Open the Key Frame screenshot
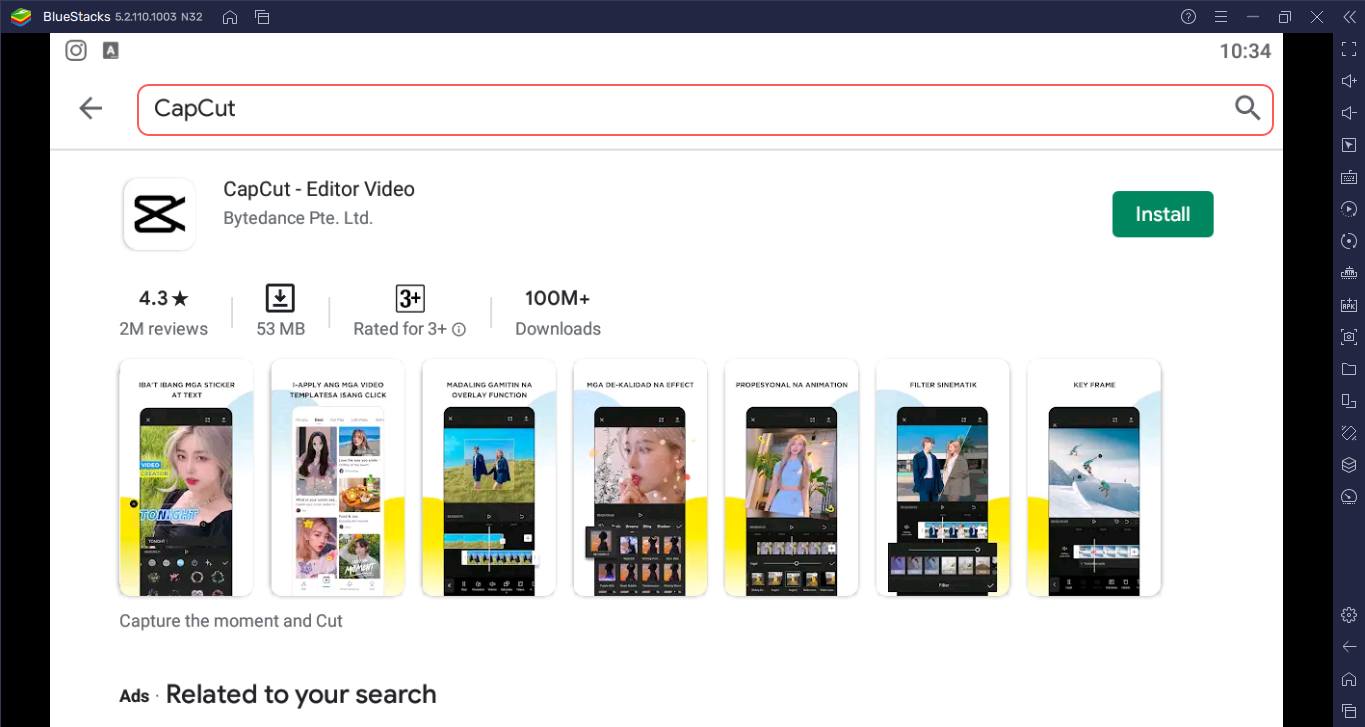Screen dimensions: 1365x727 click(1094, 478)
